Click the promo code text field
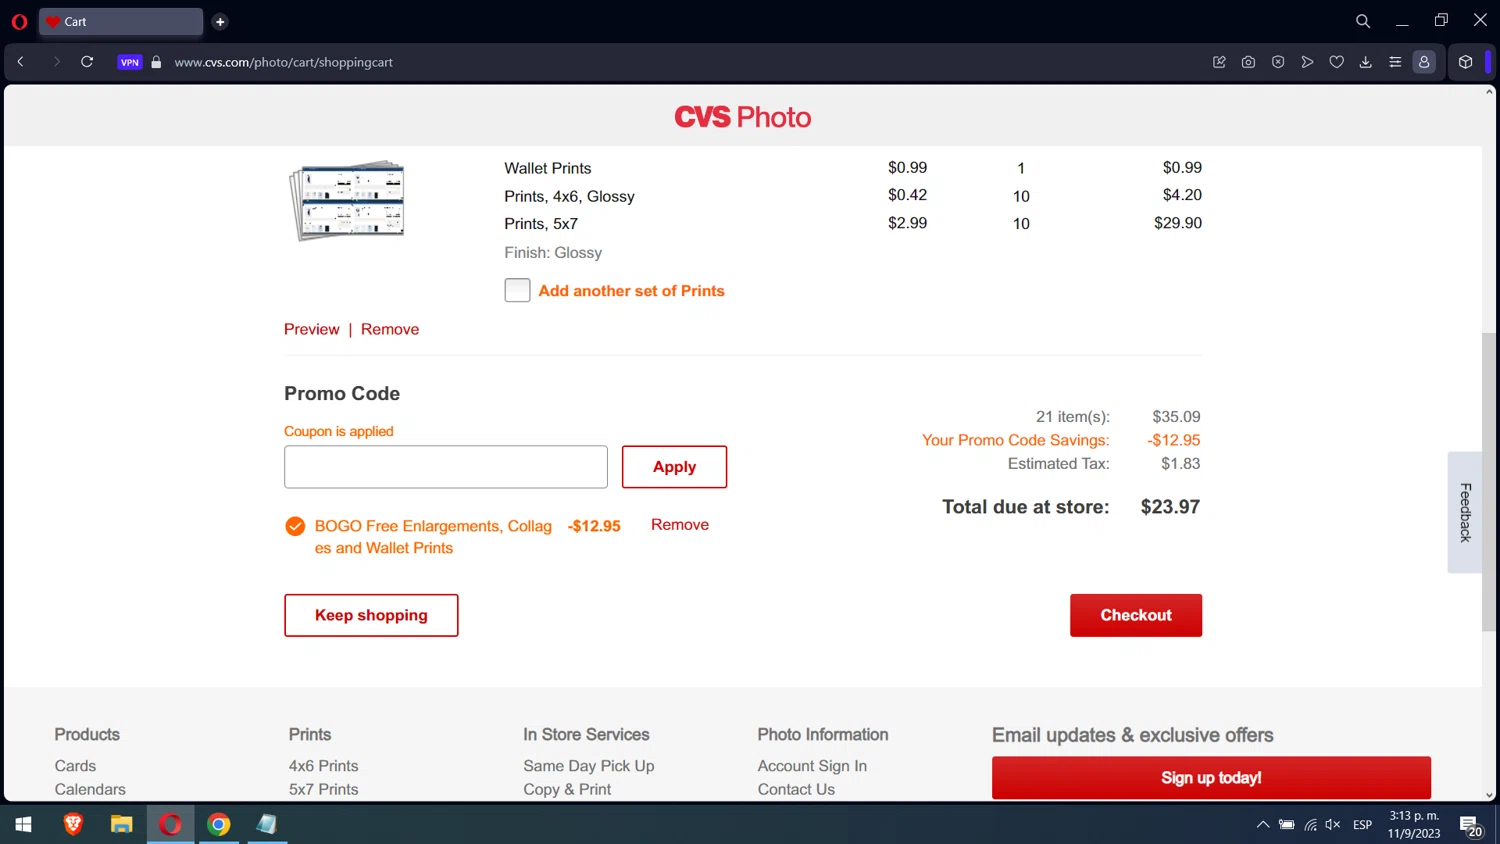The height and width of the screenshot is (844, 1500). 446,467
